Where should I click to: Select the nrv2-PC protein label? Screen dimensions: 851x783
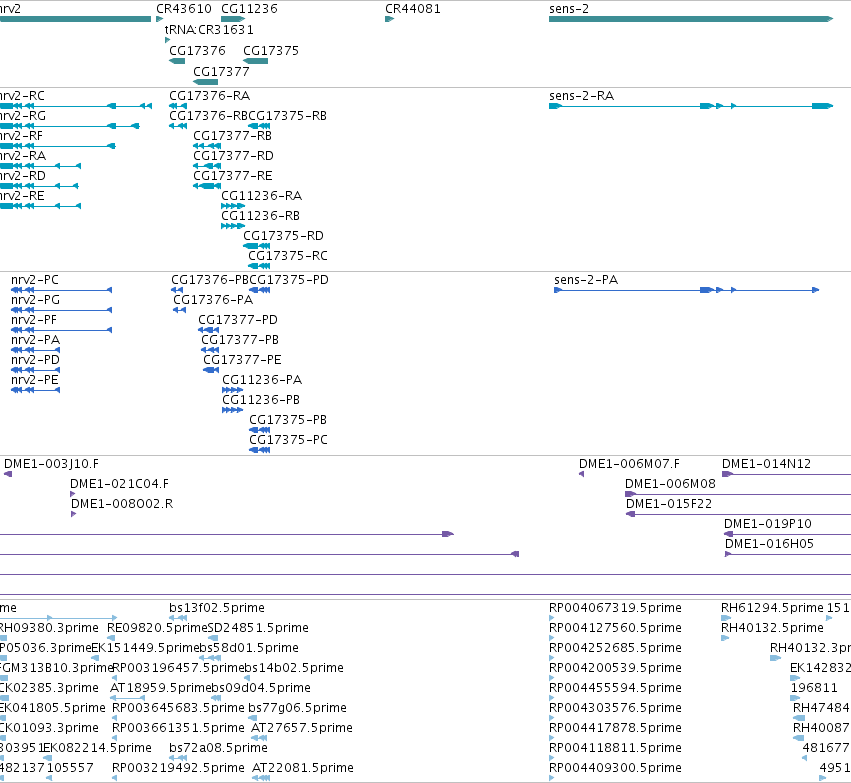pos(35,280)
